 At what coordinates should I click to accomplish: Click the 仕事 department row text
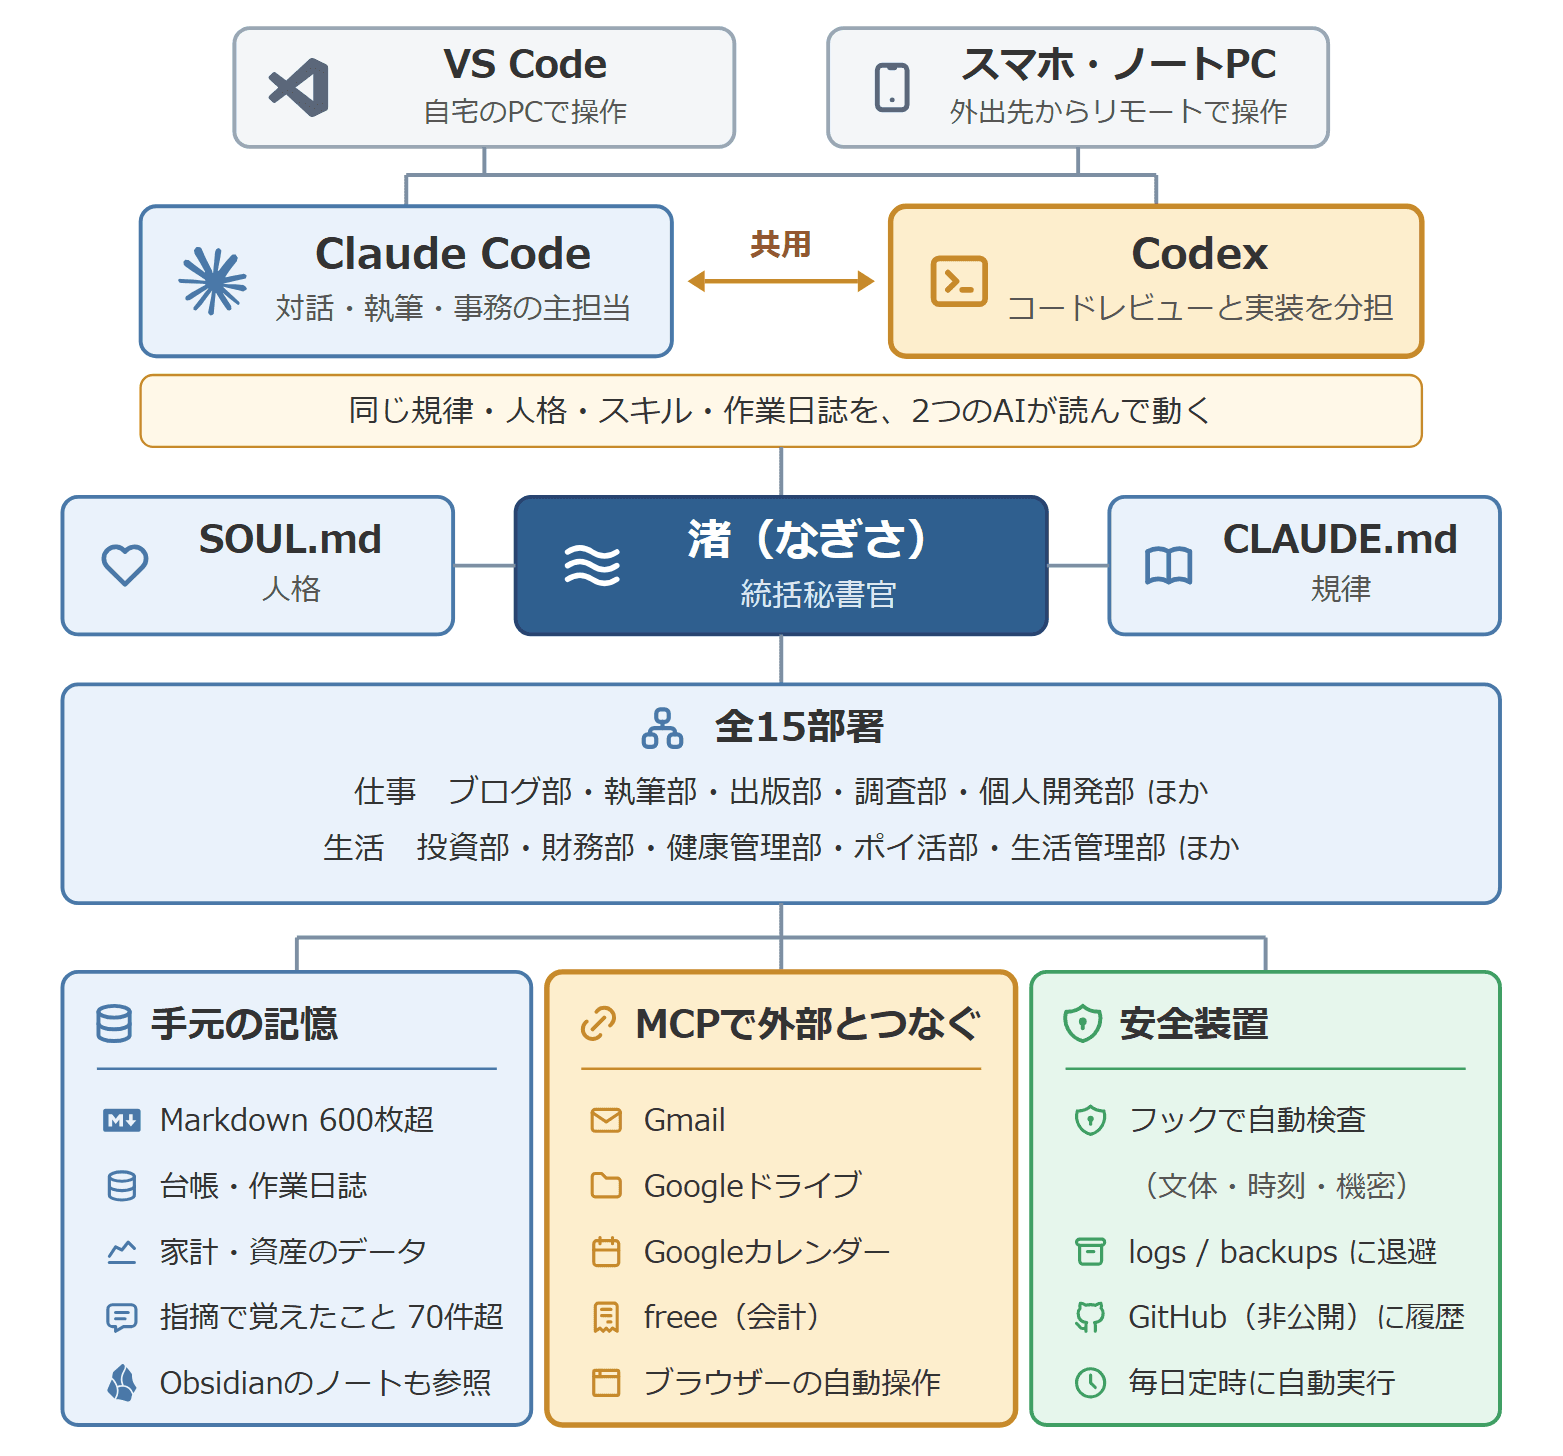pos(781,792)
